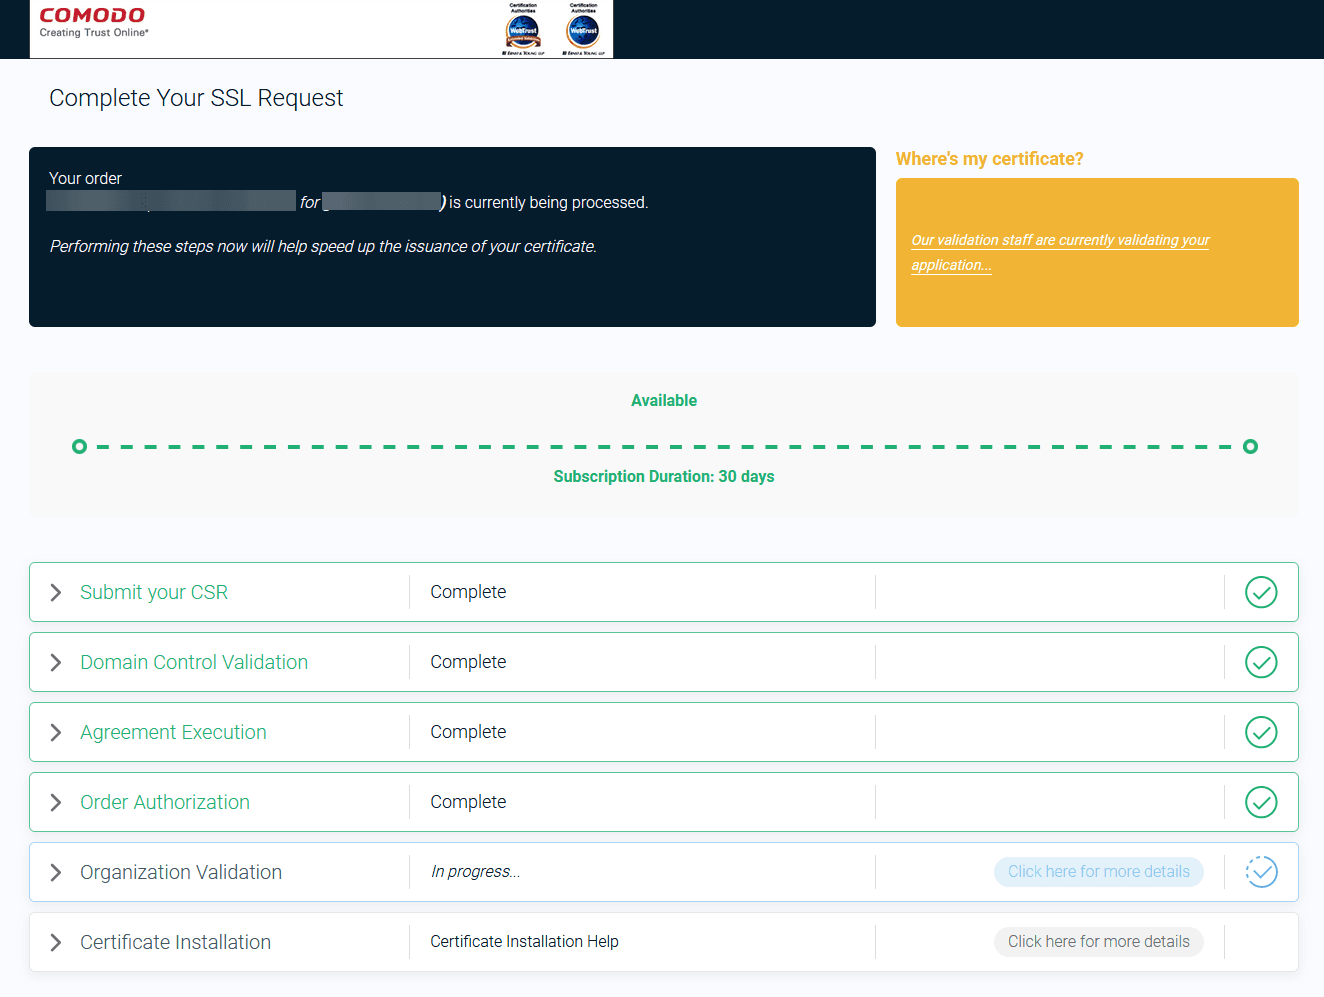Viewport: 1324px width, 997px height.
Task: Click more details for Certificate Installation
Action: click(1098, 942)
